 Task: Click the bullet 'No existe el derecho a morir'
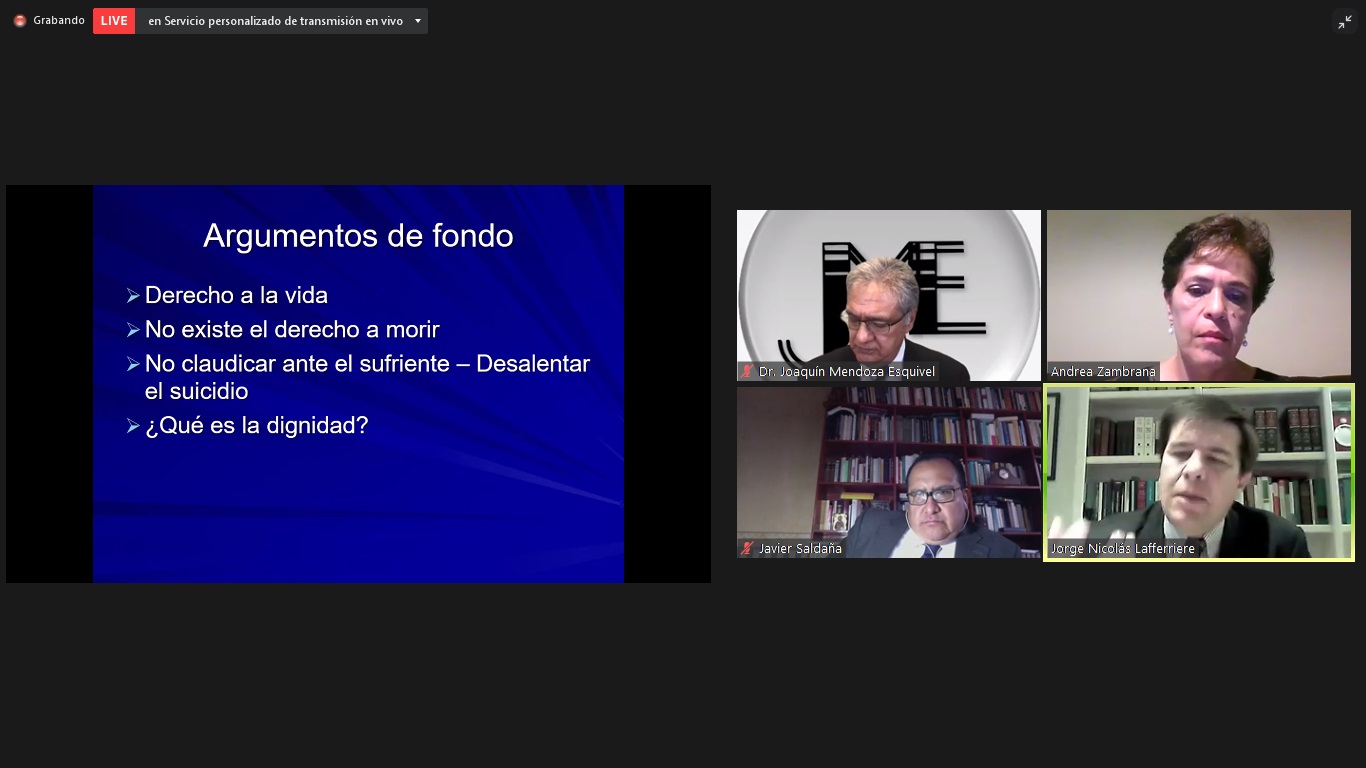click(292, 329)
